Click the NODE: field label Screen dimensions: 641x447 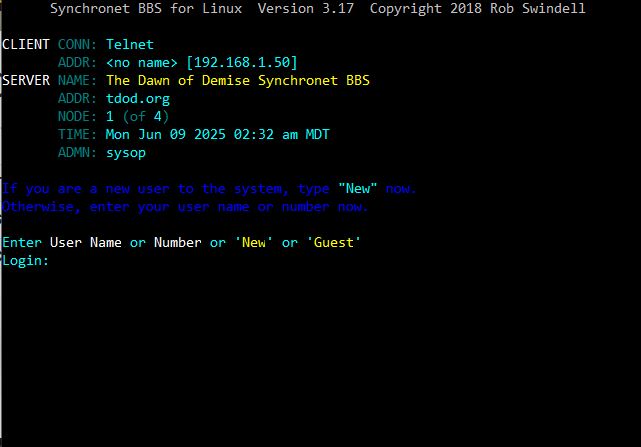tap(77, 117)
